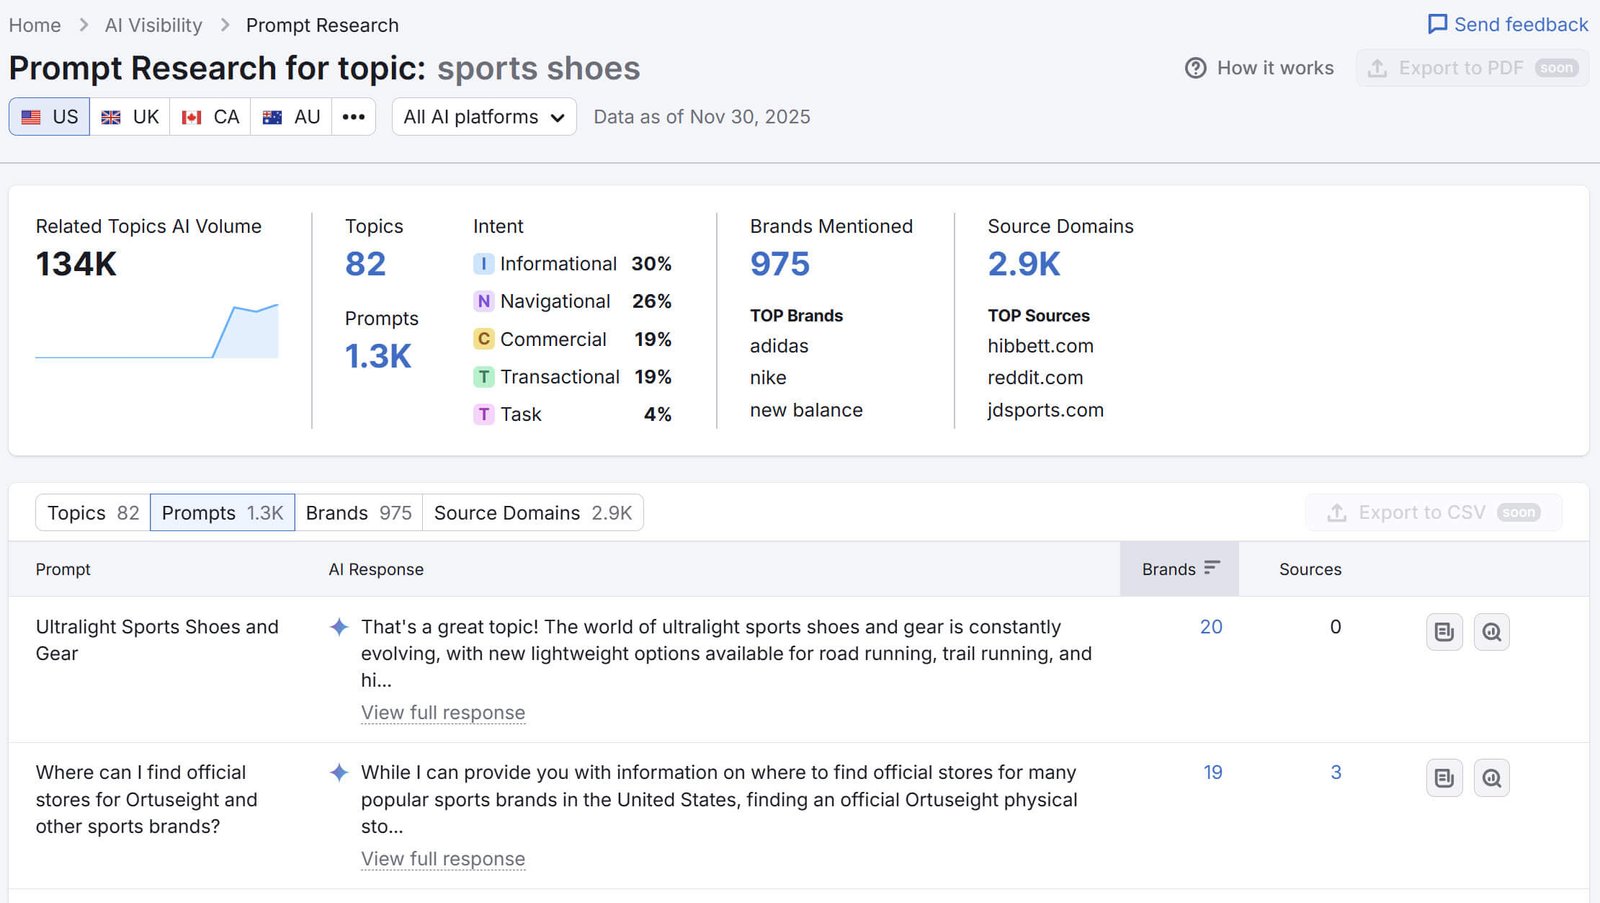
Task: Switch to the Topics tab
Action: (x=93, y=513)
